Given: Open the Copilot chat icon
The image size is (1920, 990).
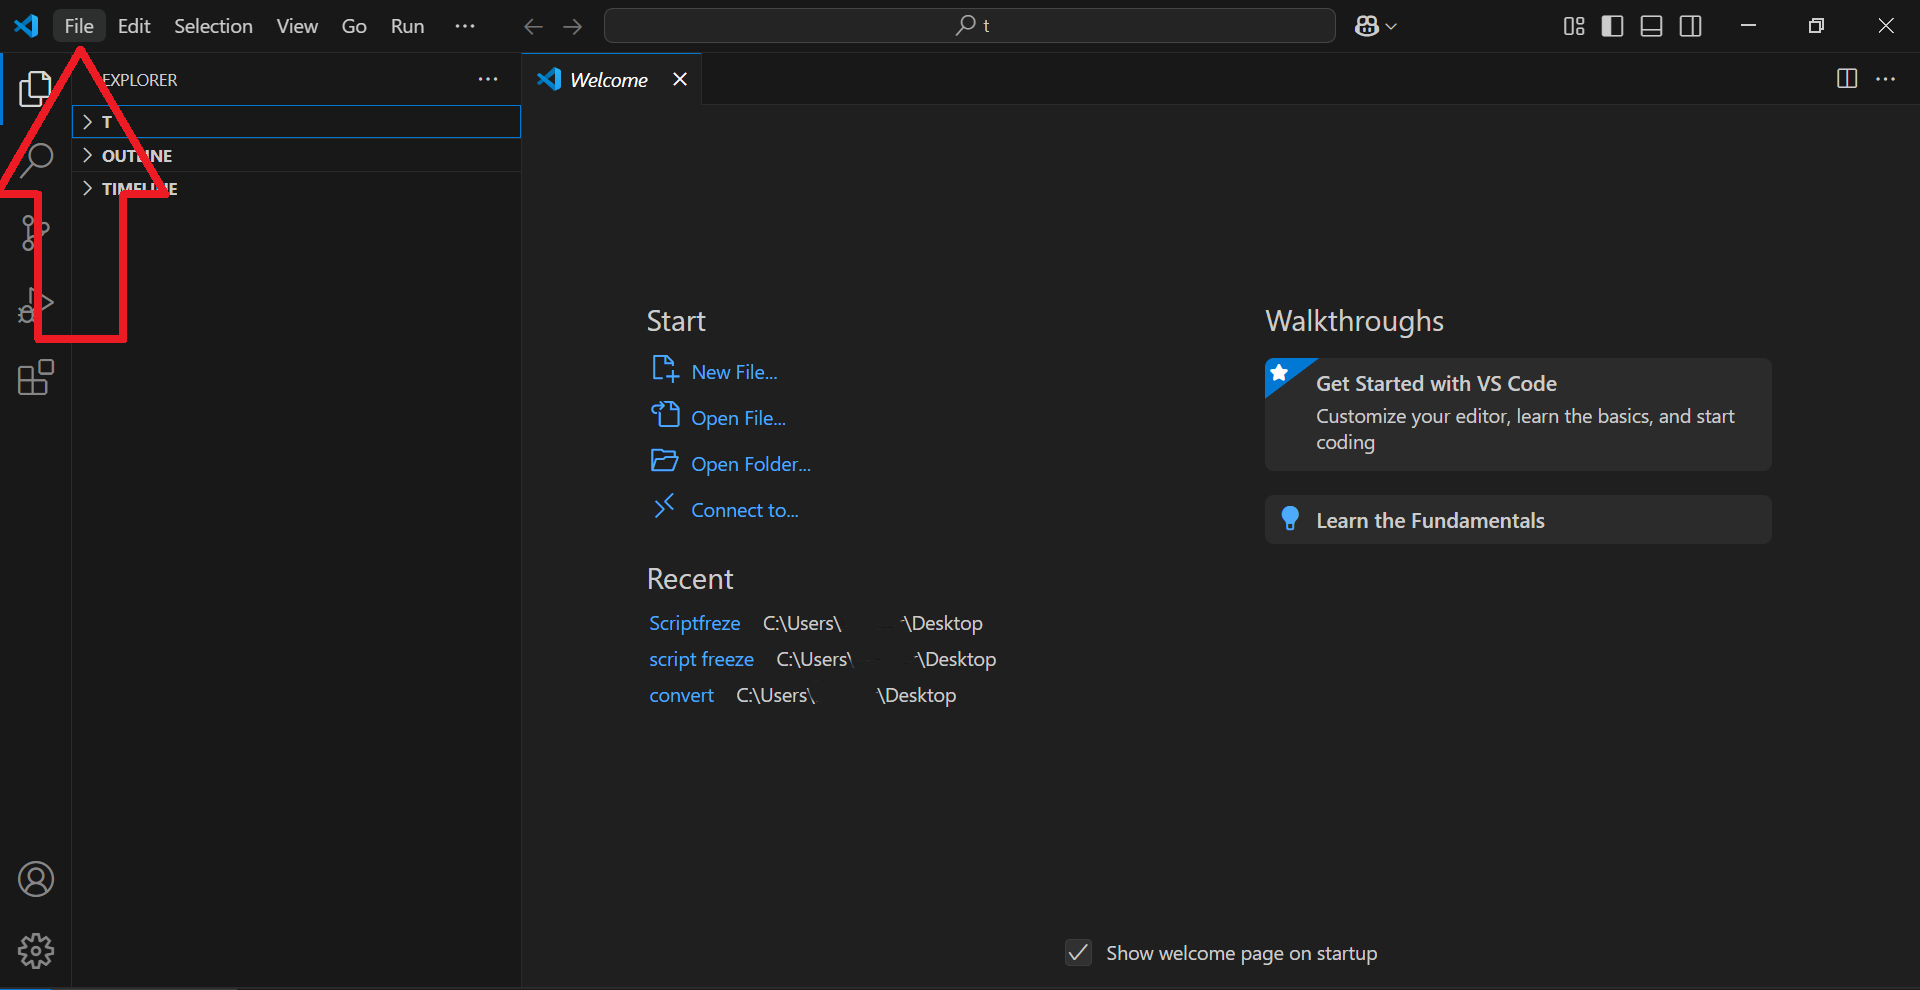Looking at the screenshot, I should pos(1367,26).
